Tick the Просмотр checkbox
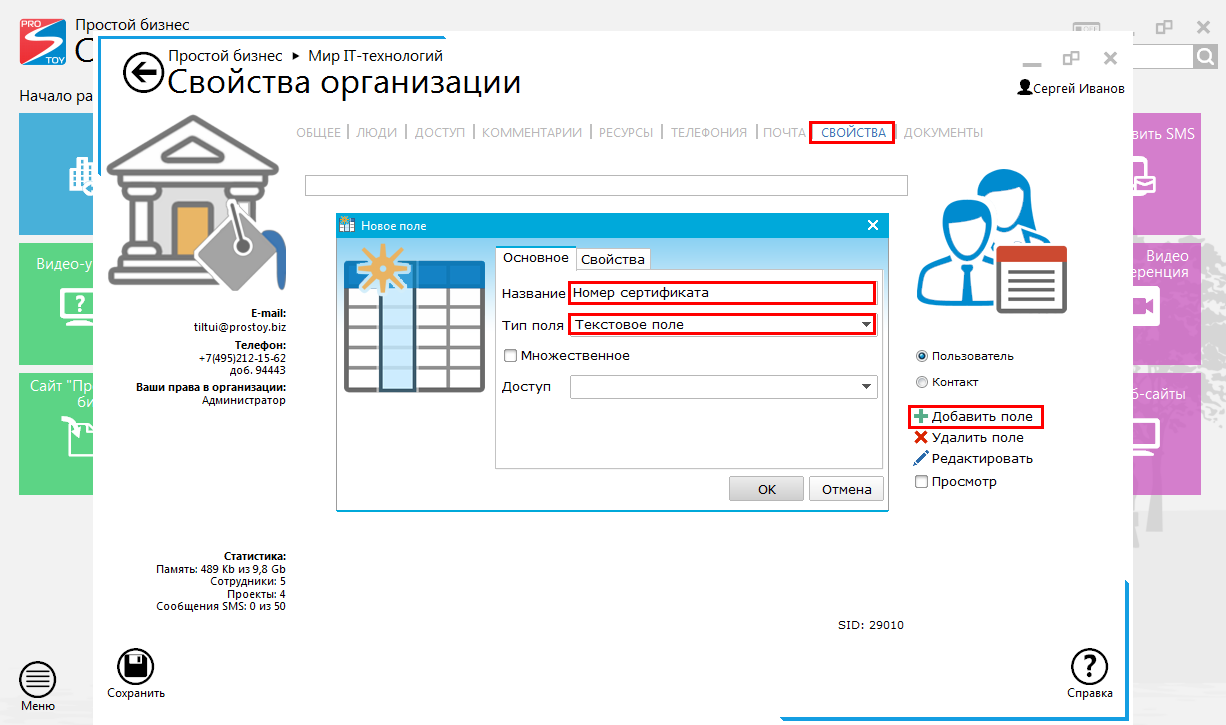Image resolution: width=1226 pixels, height=725 pixels. point(921,482)
